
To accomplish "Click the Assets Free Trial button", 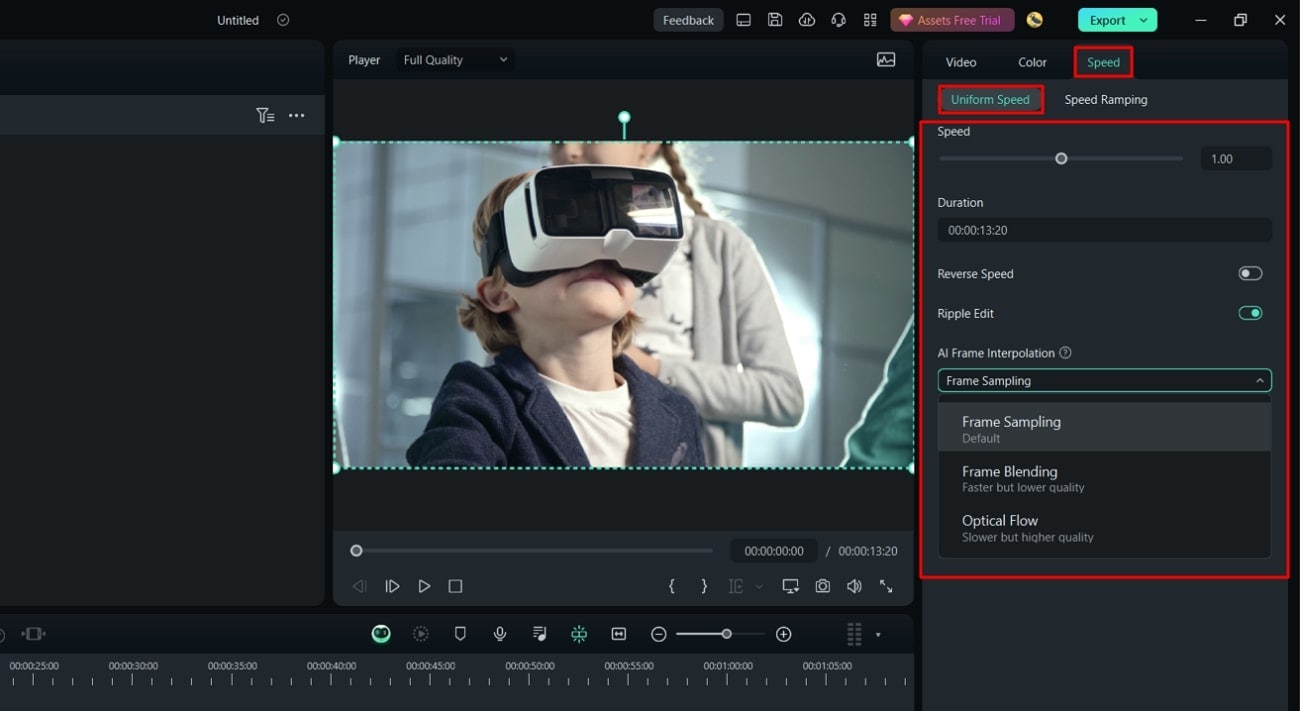I will pos(952,20).
